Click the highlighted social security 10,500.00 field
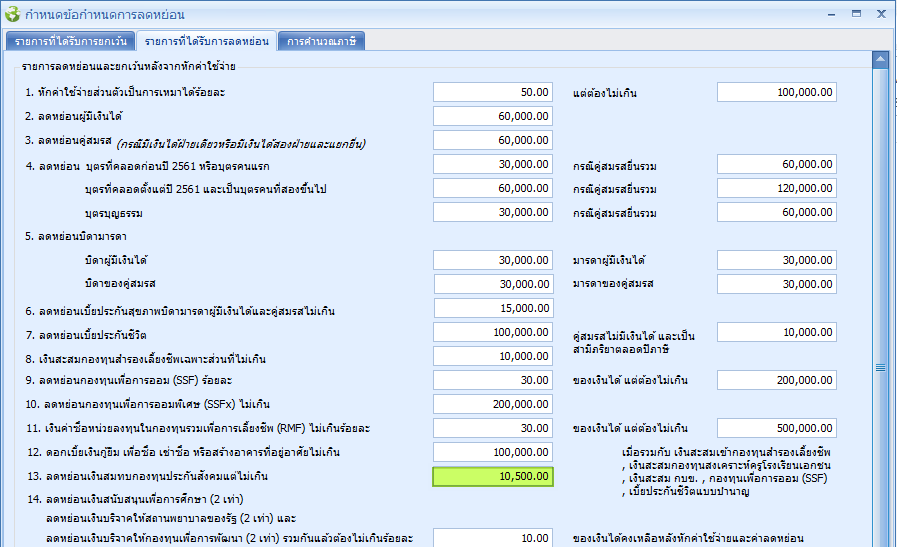Screen dimensions: 897x547 click(493, 477)
